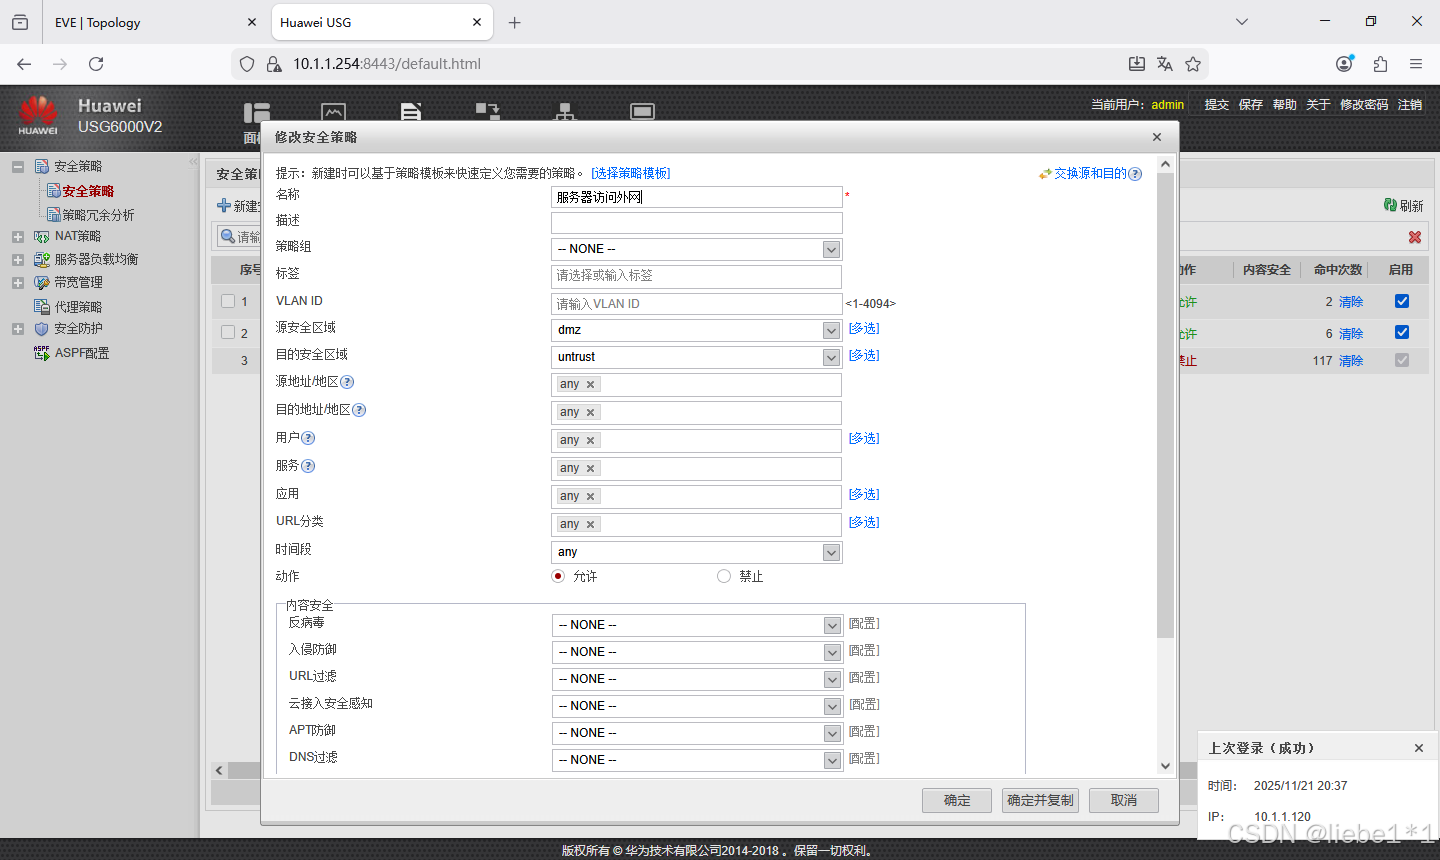Click help icon next to 源地址/地区

pyautogui.click(x=347, y=382)
